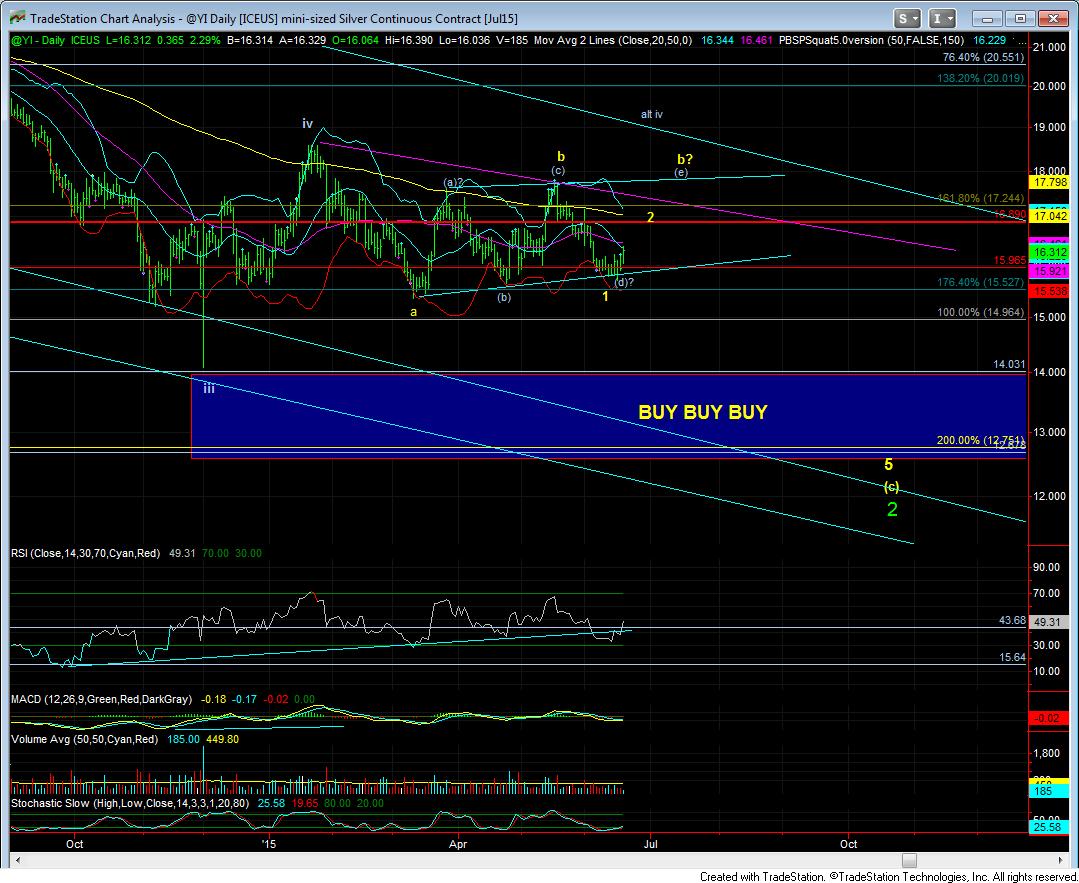The image size is (1079, 883).
Task: Click the magenta '15.921' price axis marker
Action: [x=1048, y=272]
